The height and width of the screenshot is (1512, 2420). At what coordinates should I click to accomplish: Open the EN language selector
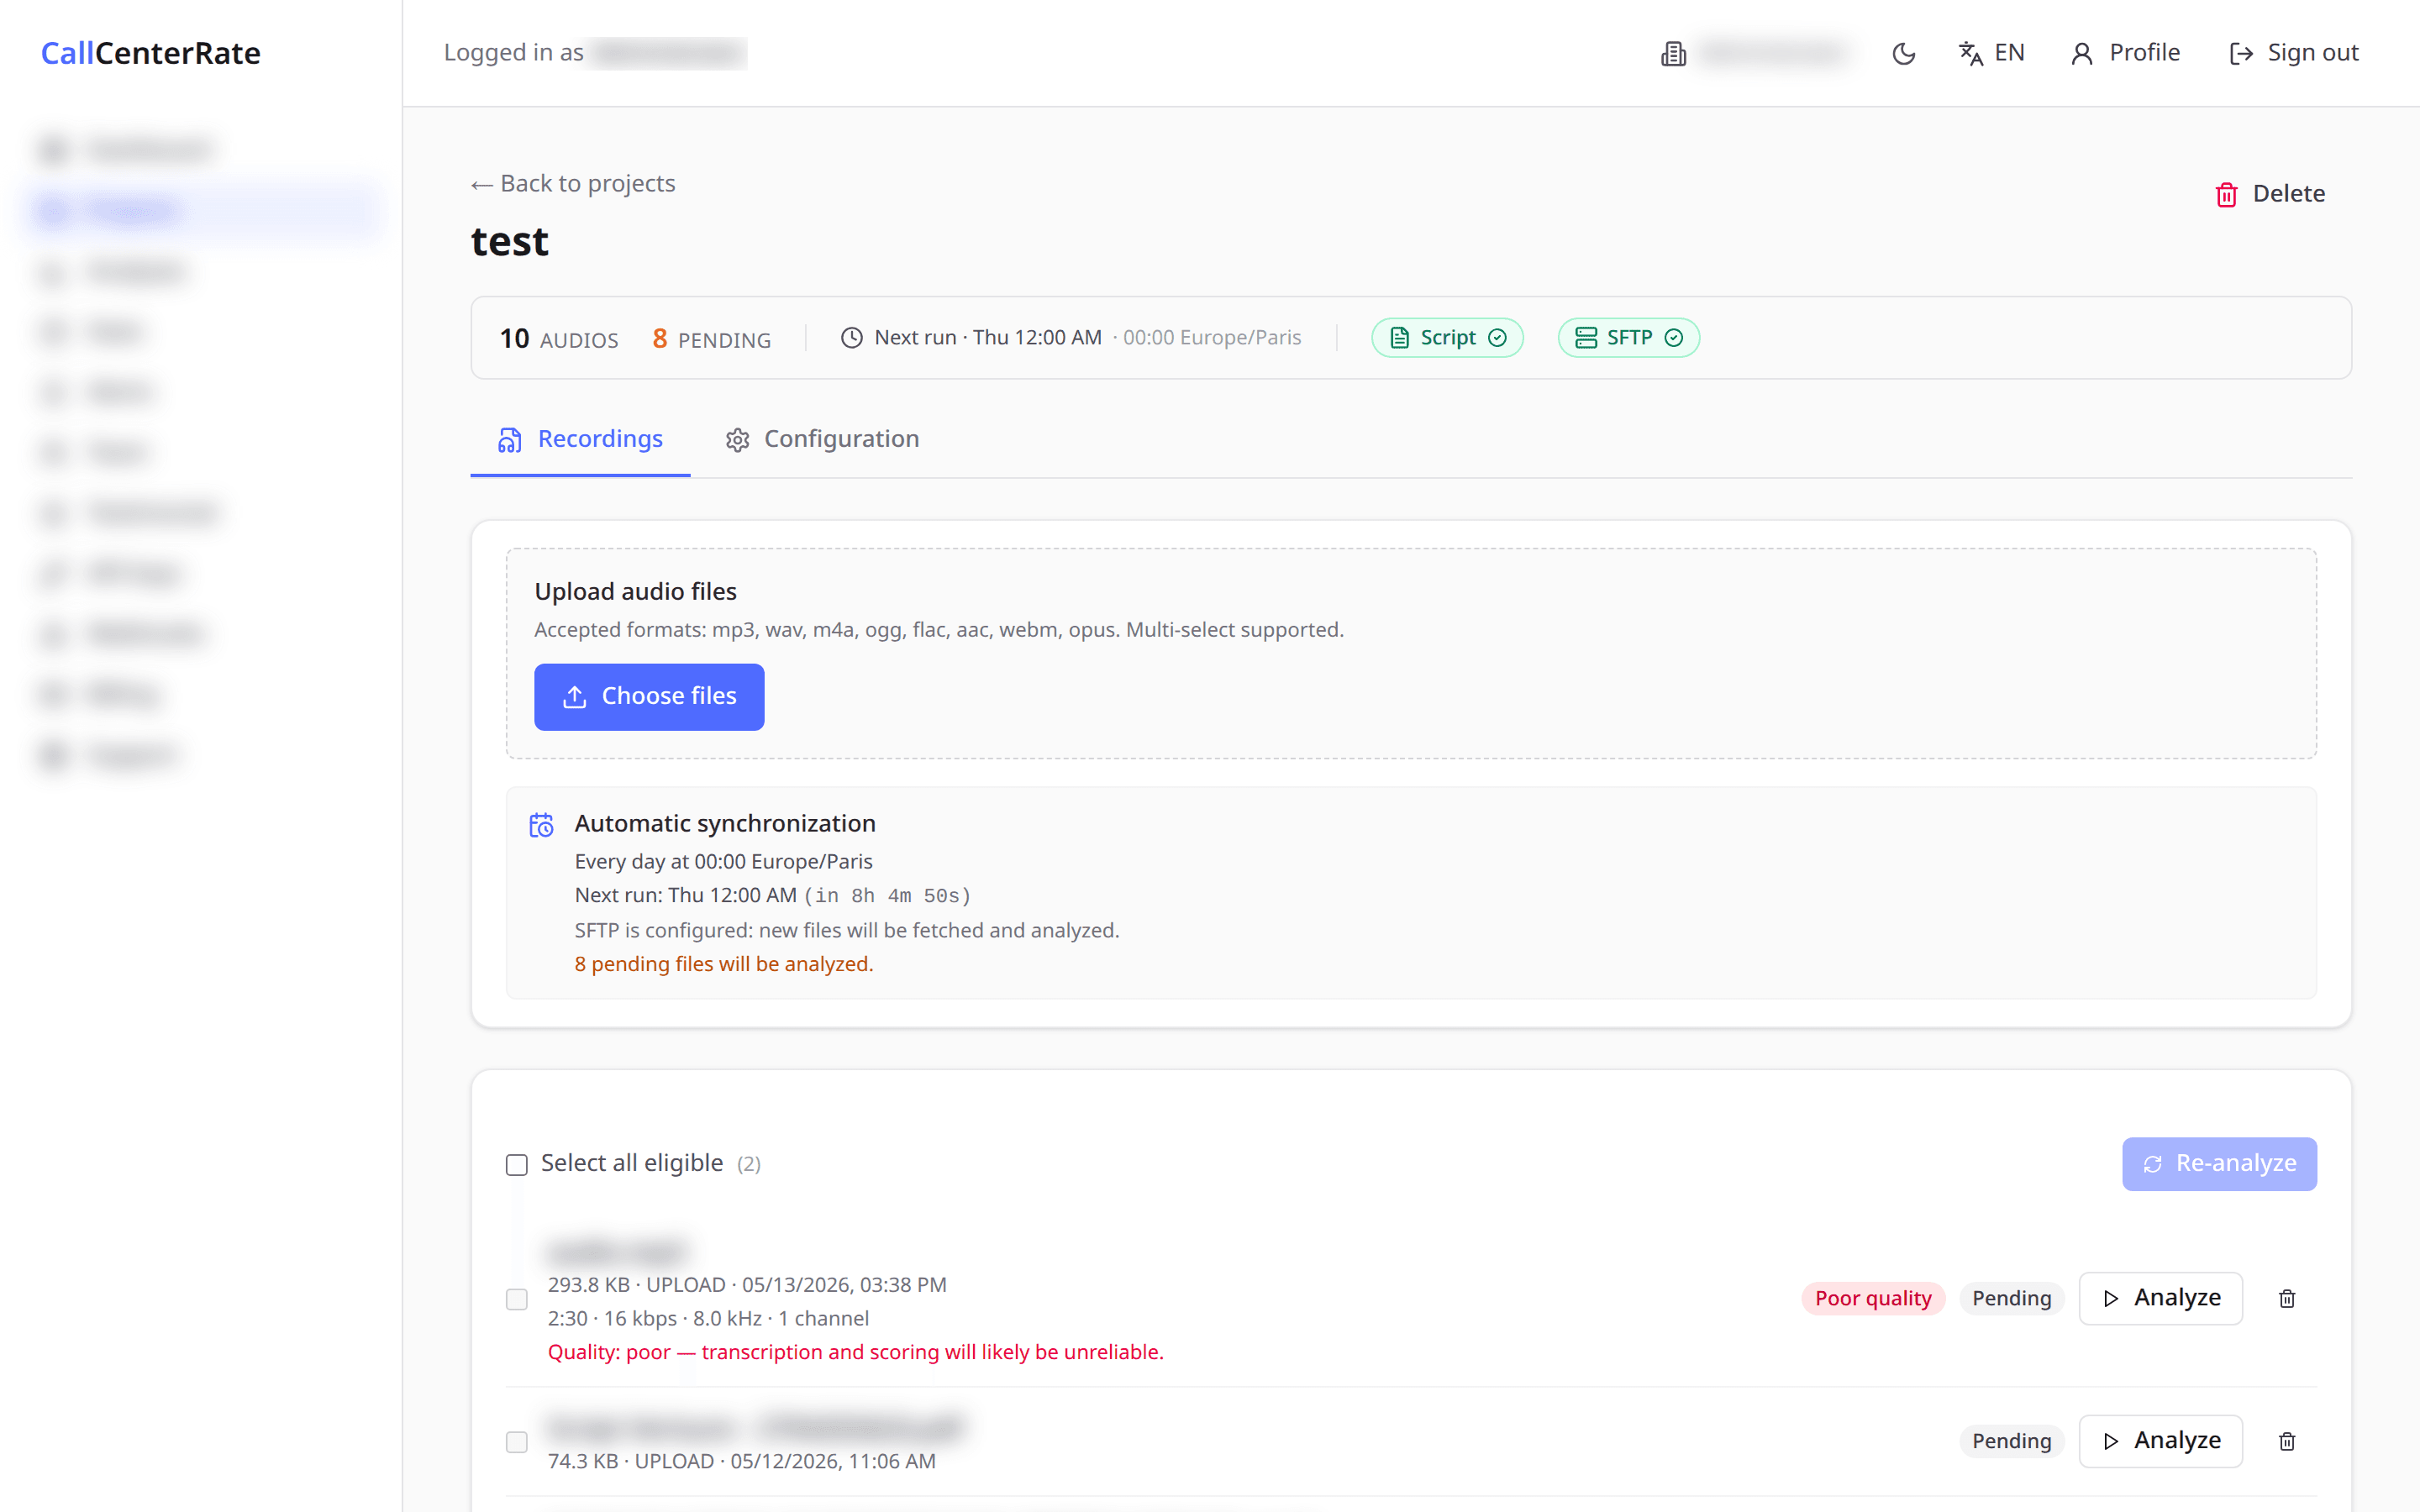1991,53
